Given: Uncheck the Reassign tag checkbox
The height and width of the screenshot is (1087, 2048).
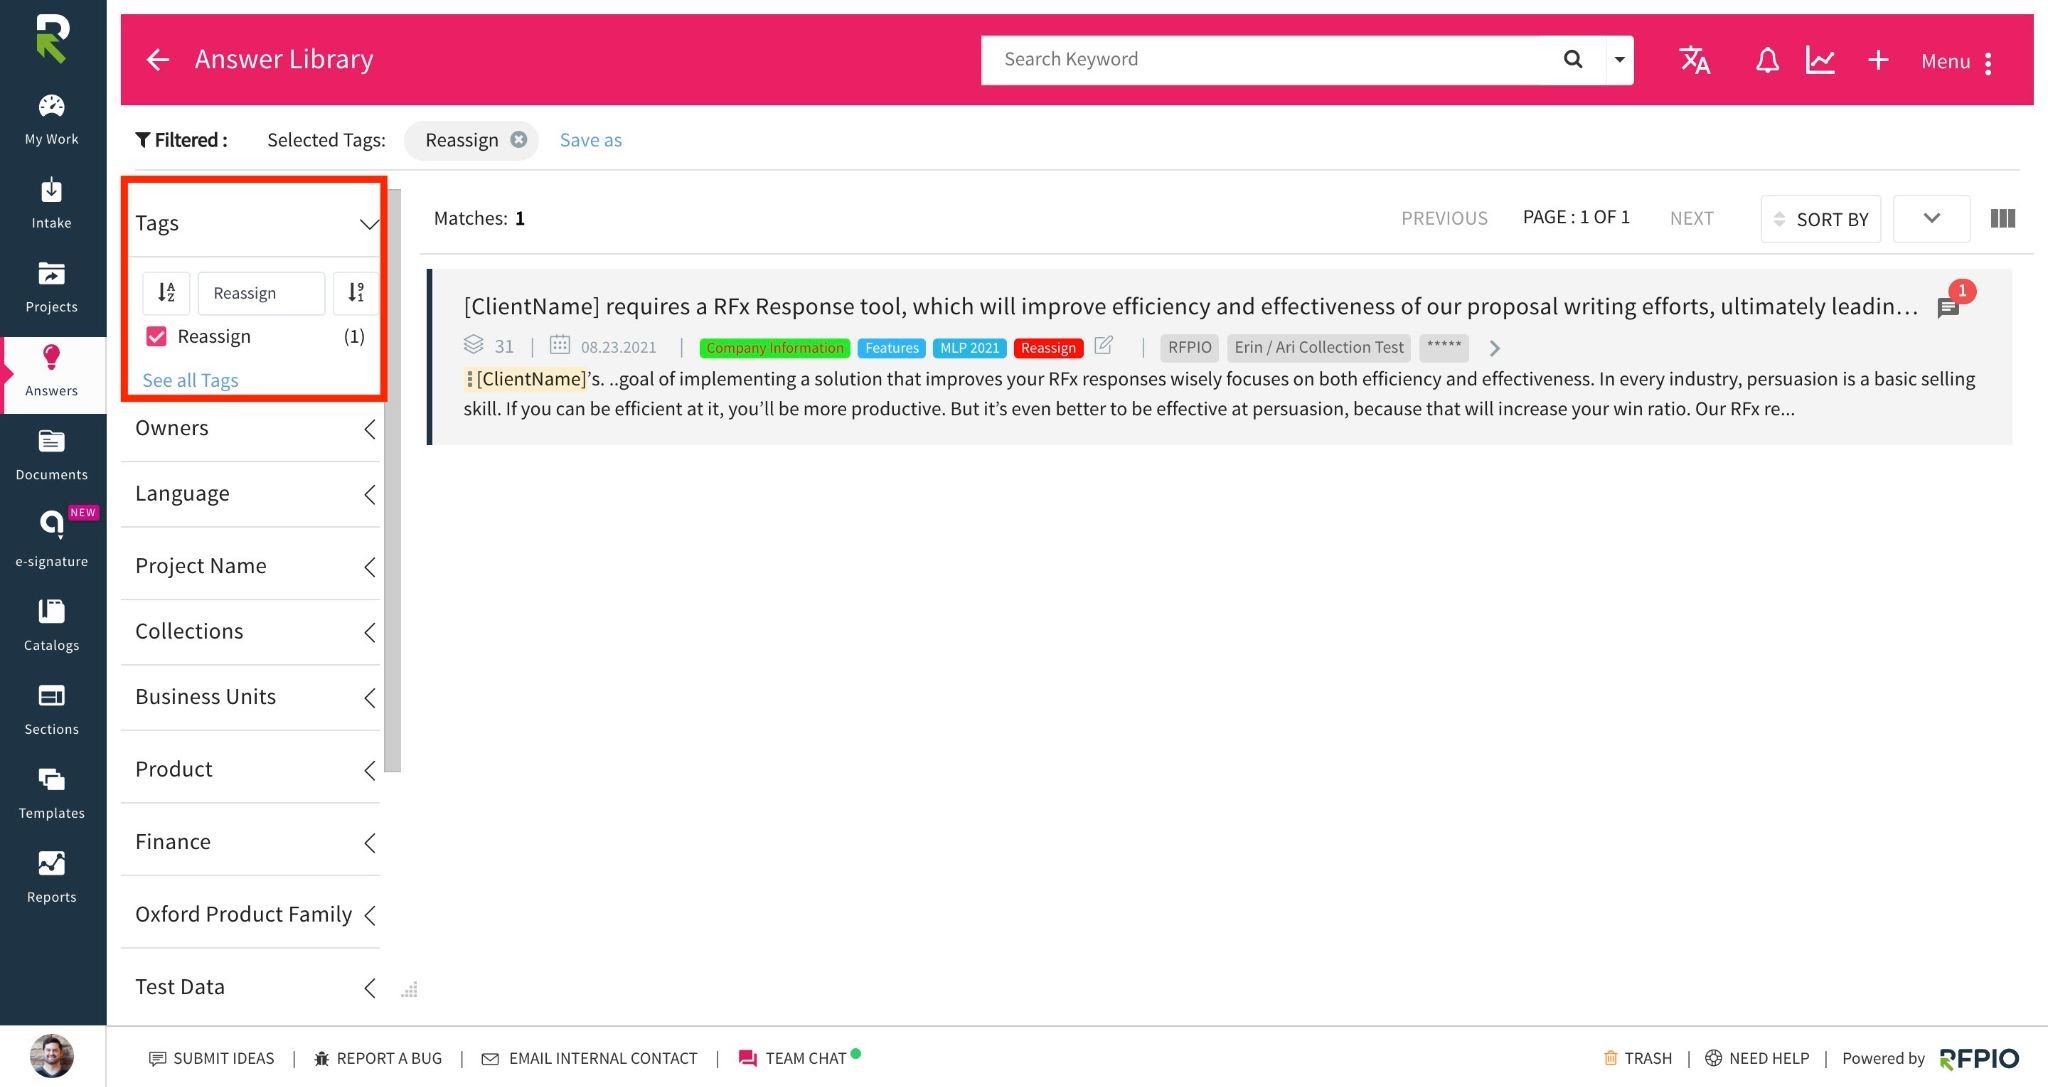Looking at the screenshot, I should pyautogui.click(x=156, y=336).
